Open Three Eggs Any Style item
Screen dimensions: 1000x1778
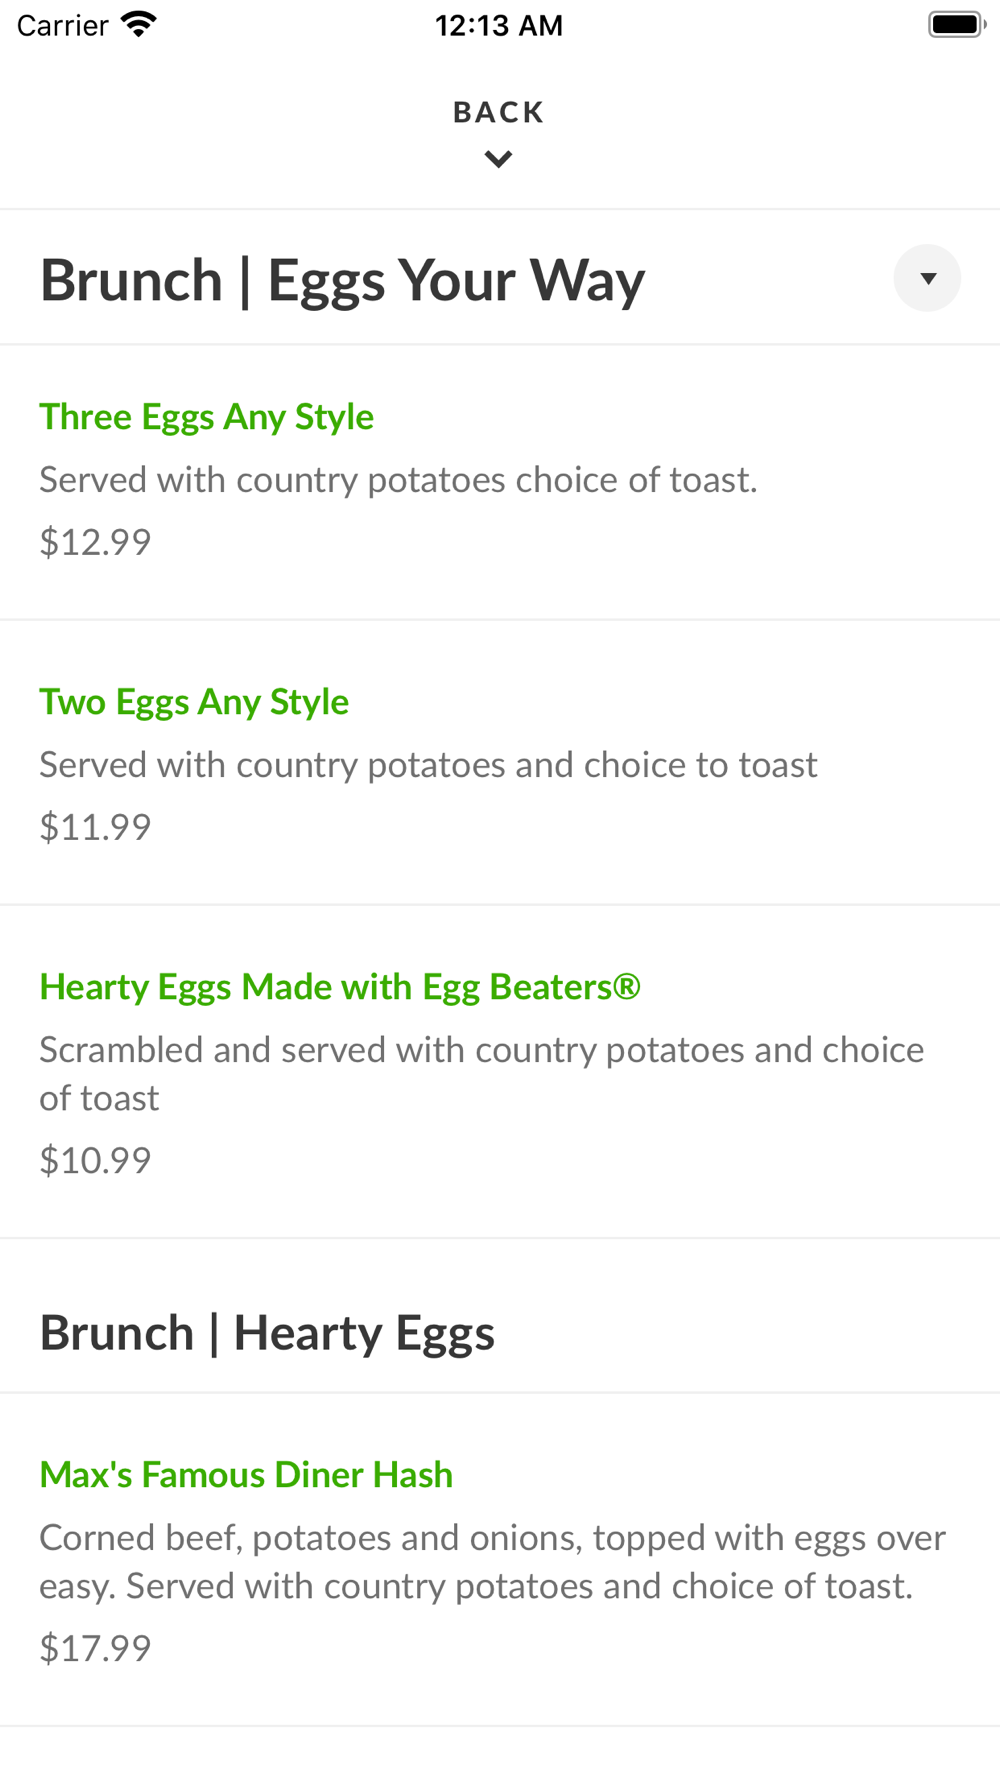click(206, 417)
